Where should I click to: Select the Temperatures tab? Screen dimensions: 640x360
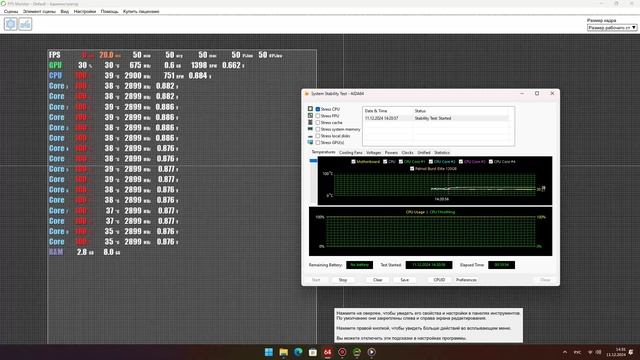point(323,152)
